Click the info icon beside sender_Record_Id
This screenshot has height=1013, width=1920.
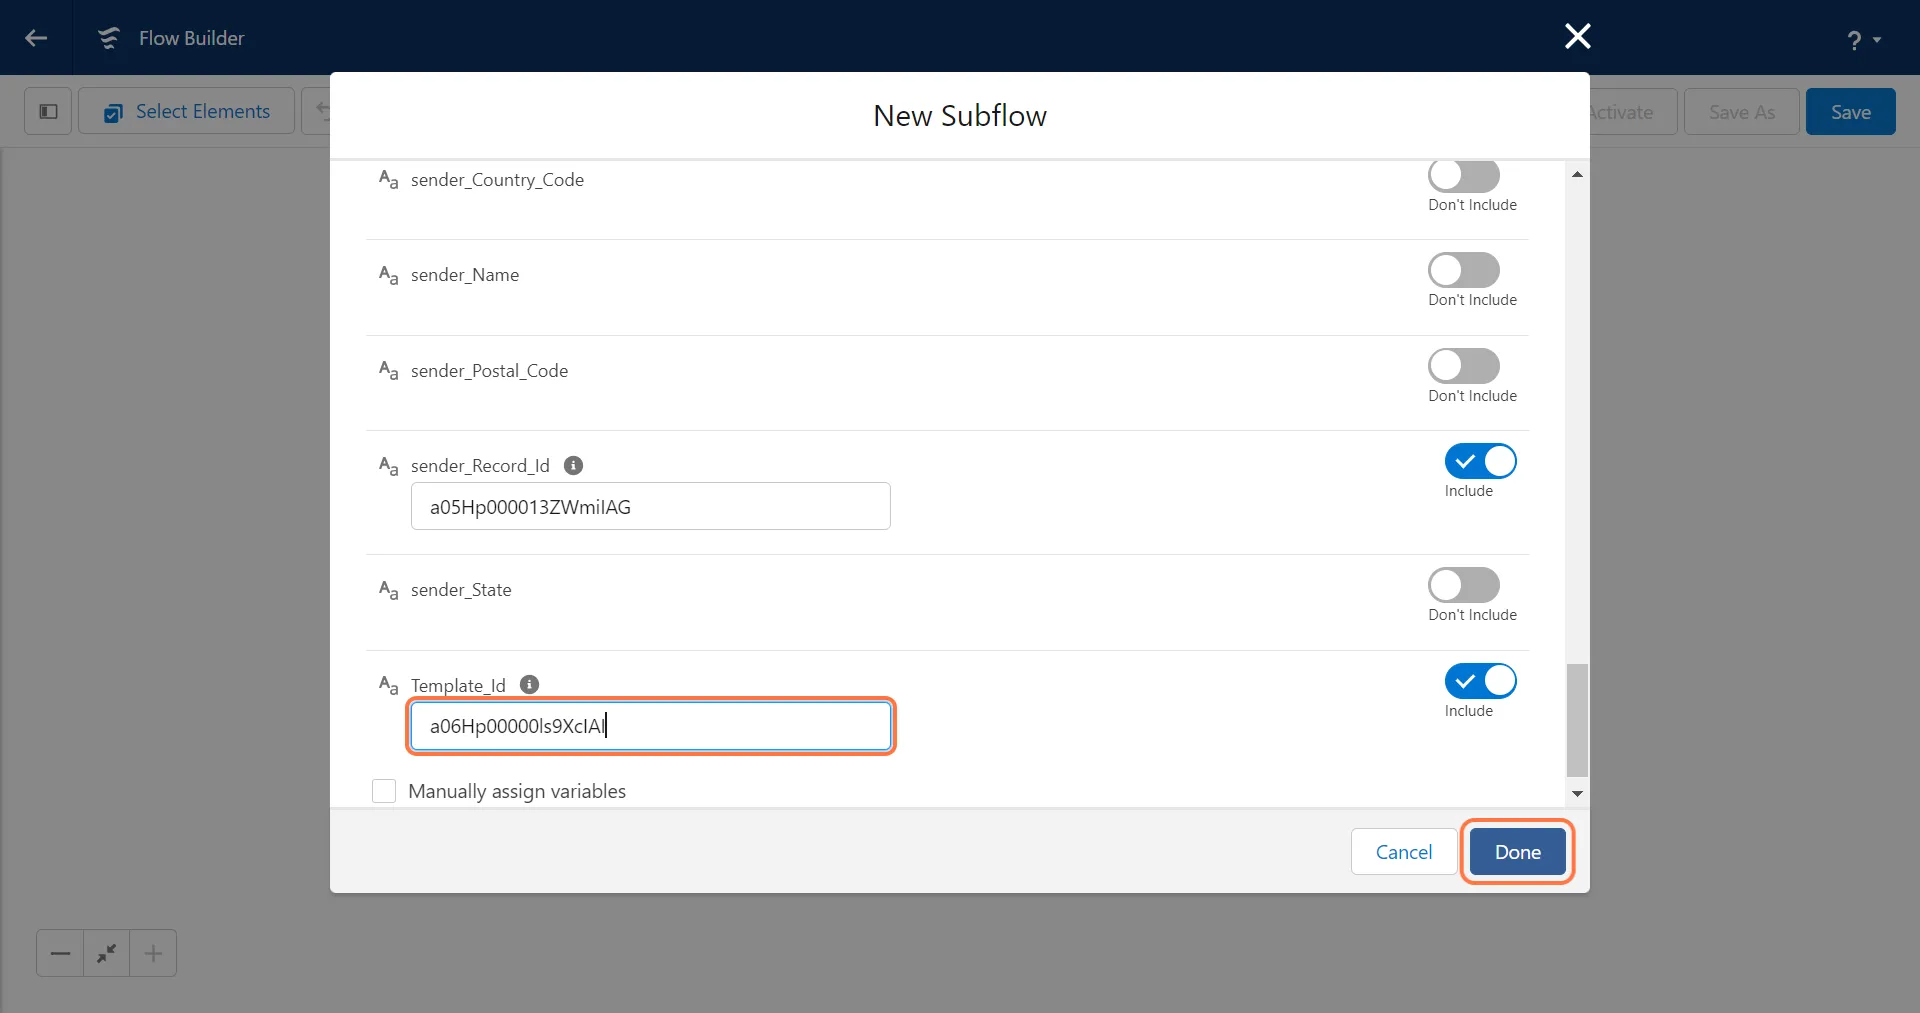pyautogui.click(x=573, y=465)
